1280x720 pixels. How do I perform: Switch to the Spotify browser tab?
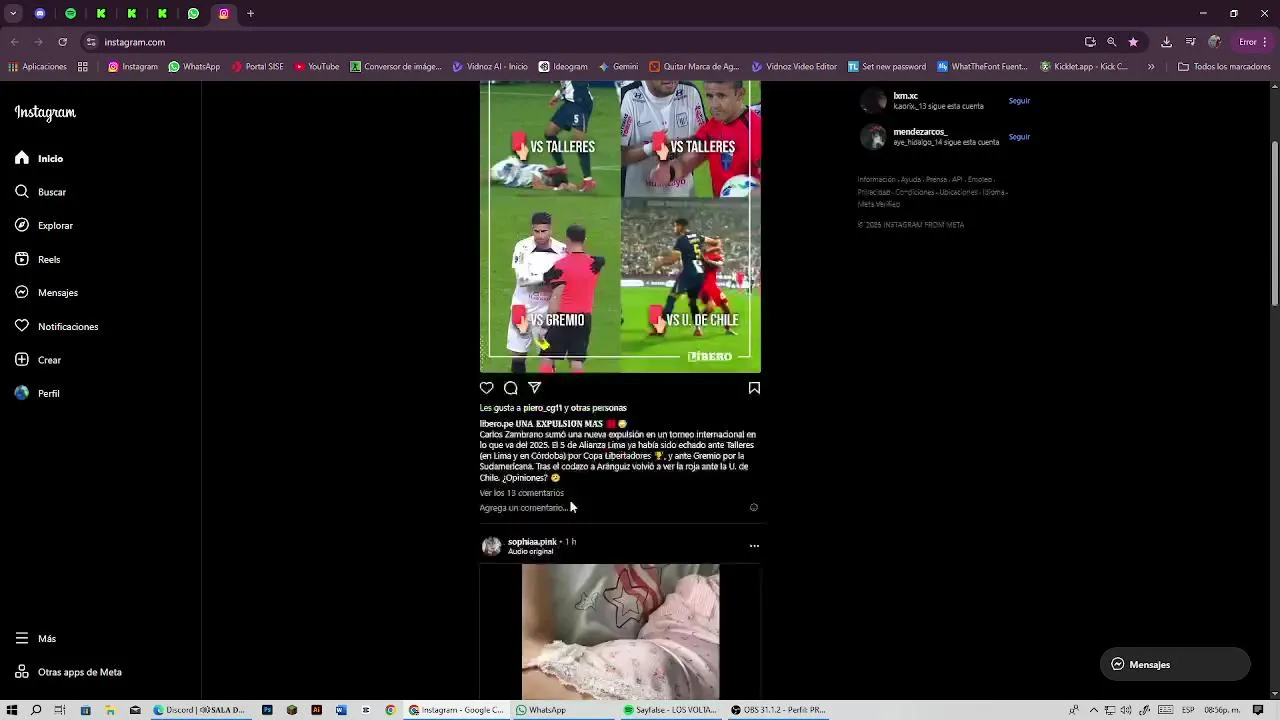click(71, 13)
